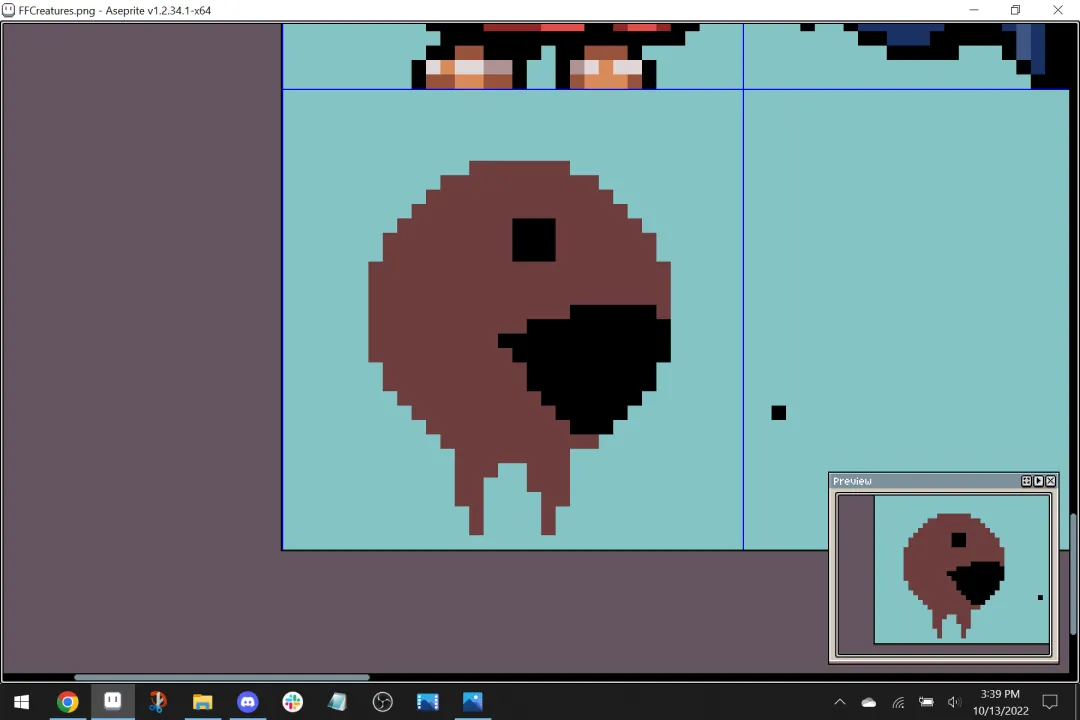Viewport: 1080px width, 720px height.
Task: Show hidden system tray icons
Action: pos(840,702)
